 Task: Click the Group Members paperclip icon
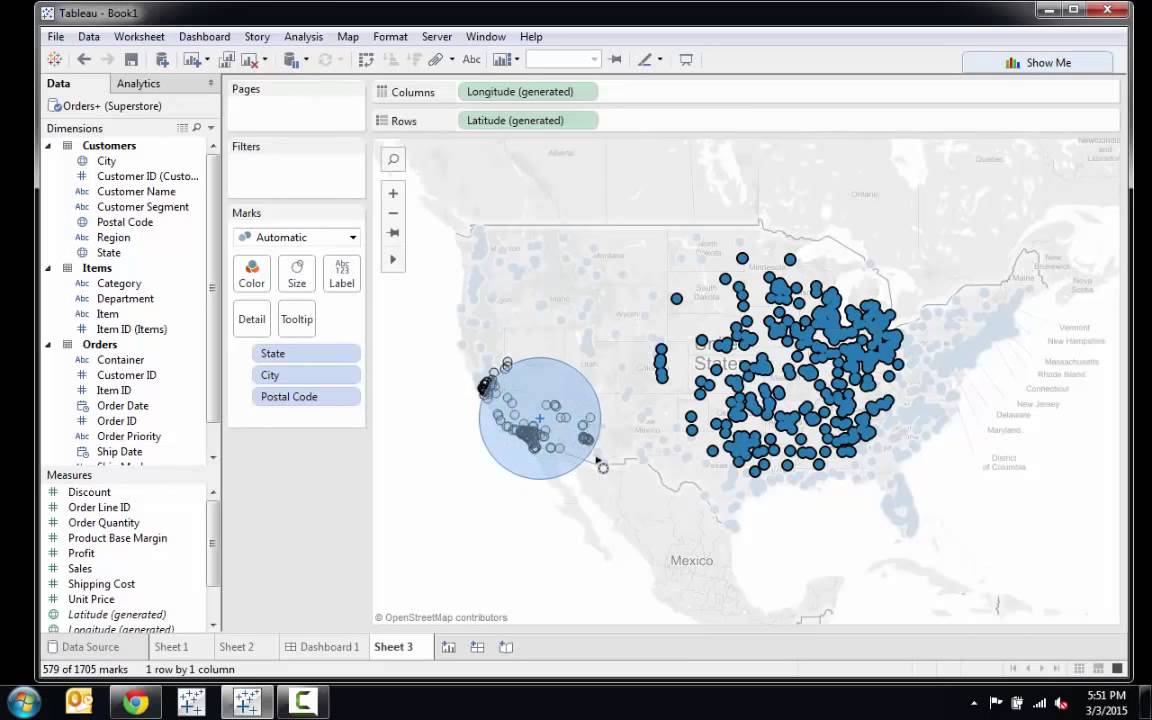pyautogui.click(x=436, y=60)
